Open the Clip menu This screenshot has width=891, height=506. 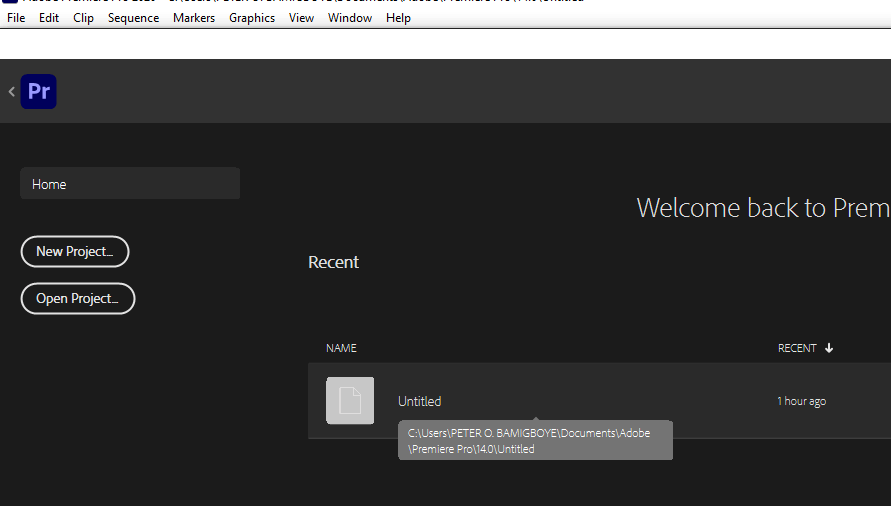pos(83,18)
